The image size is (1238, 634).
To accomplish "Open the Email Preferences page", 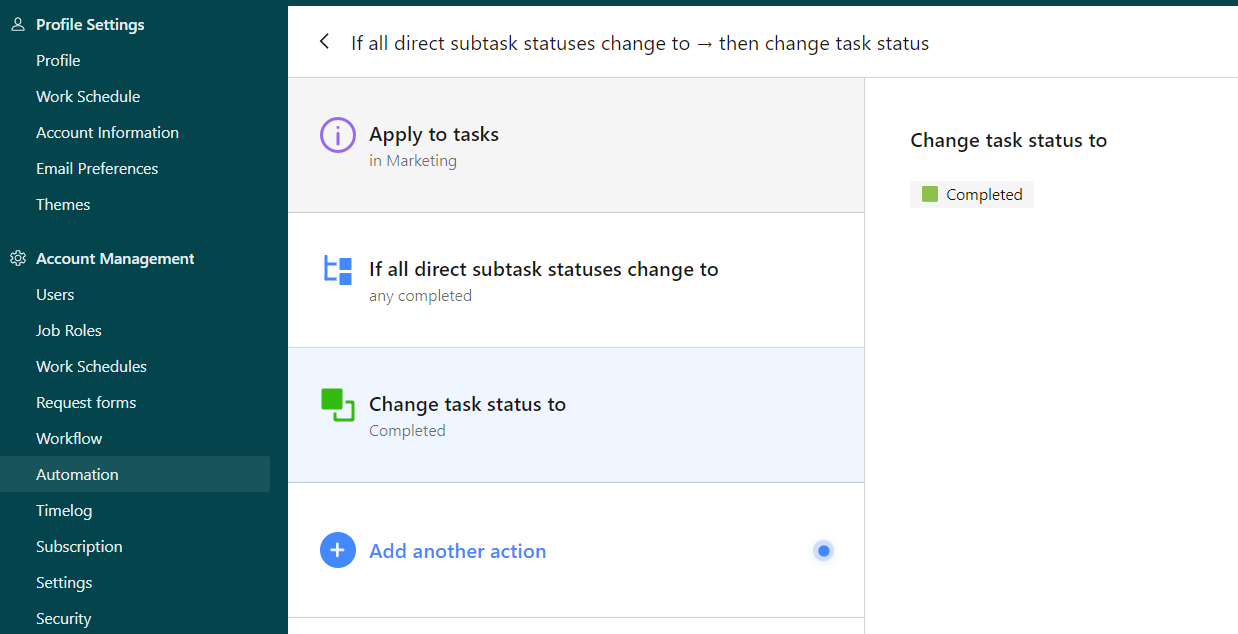I will click(97, 168).
